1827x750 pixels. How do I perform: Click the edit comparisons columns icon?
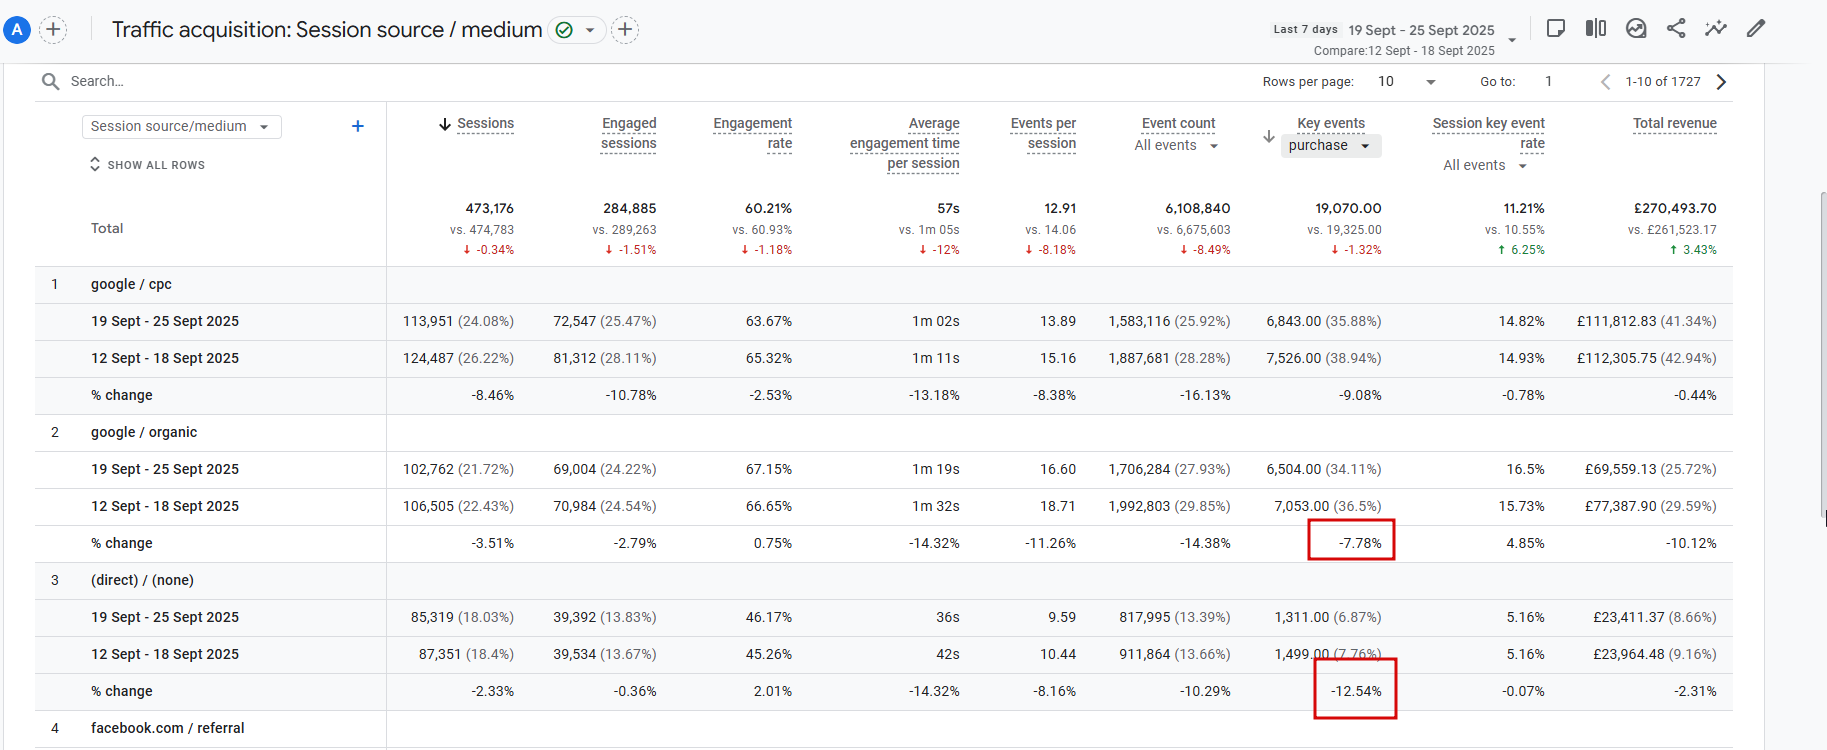1596,28
